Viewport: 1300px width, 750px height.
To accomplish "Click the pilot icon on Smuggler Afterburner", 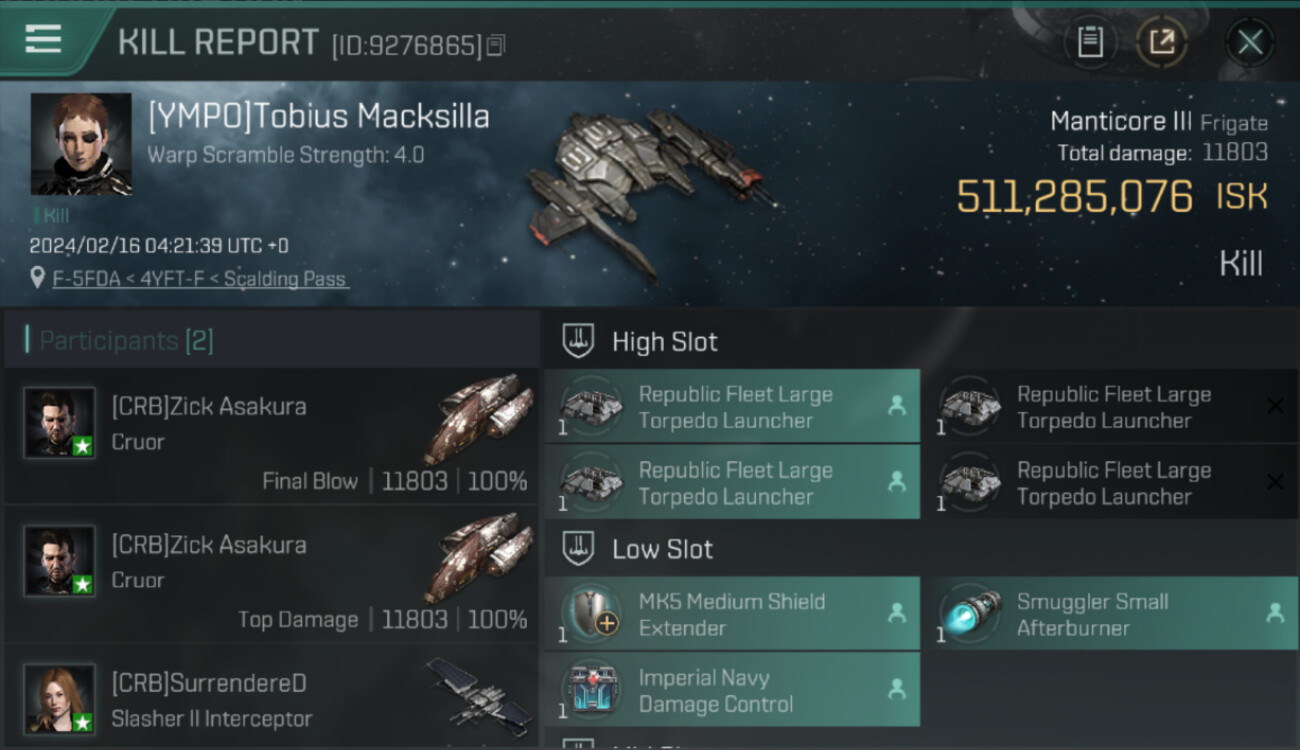I will point(1275,612).
